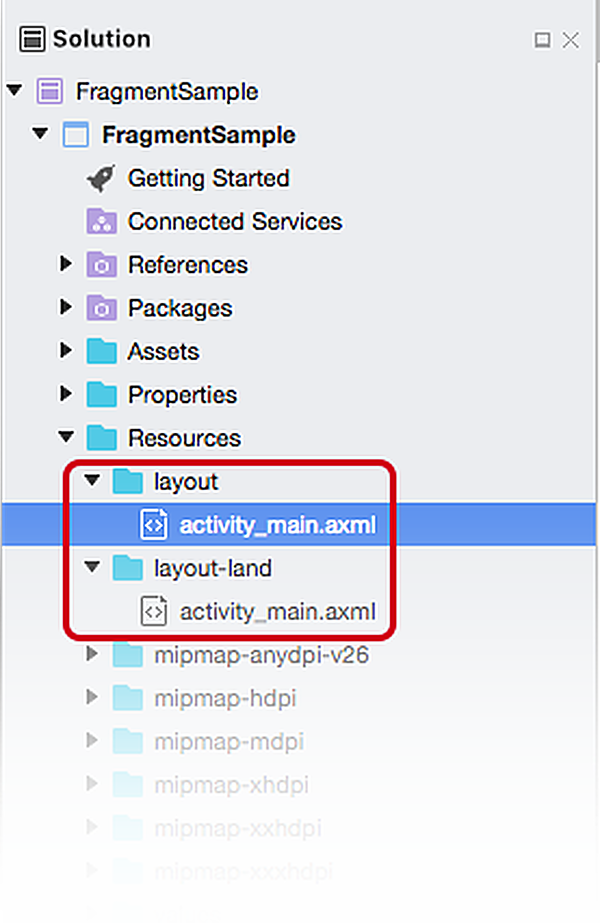Screen dimensions: 600x923
Task: Select the Getting Started item
Action: tap(208, 179)
